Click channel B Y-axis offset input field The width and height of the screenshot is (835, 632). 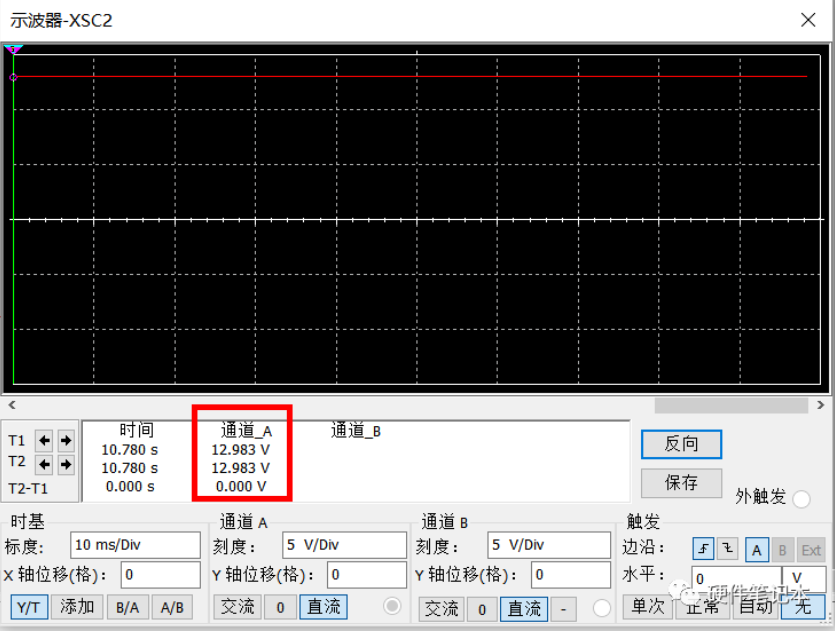570,575
